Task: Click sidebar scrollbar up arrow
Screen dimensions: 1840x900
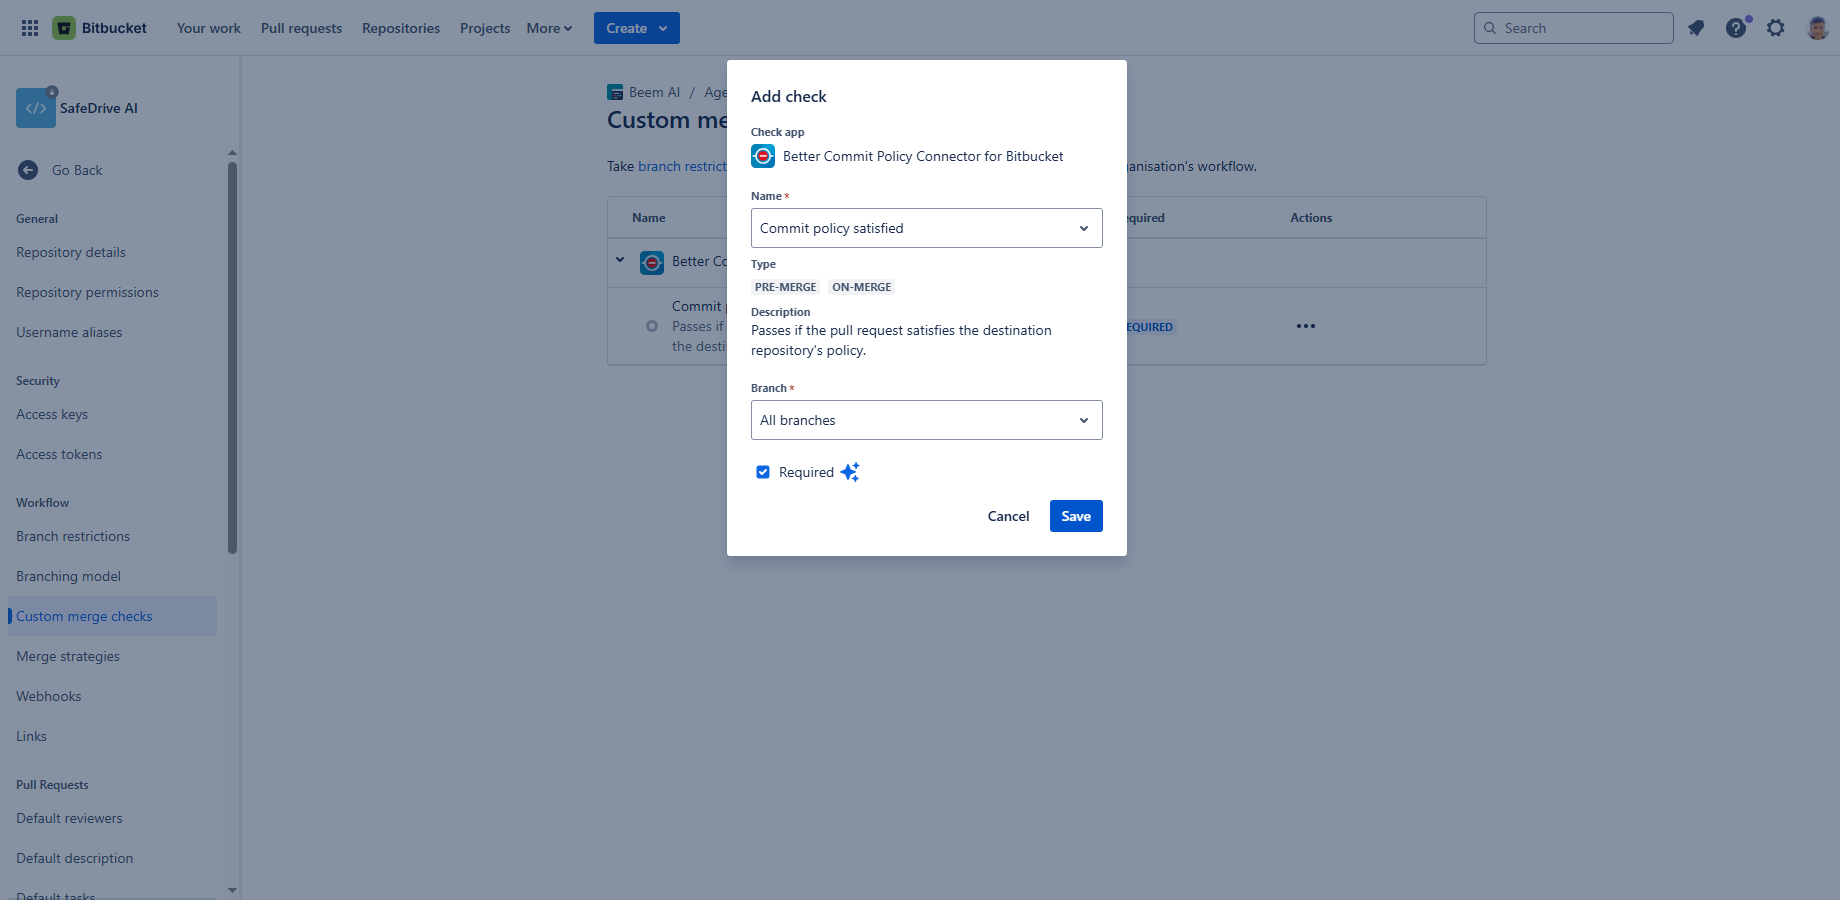Action: [x=232, y=153]
